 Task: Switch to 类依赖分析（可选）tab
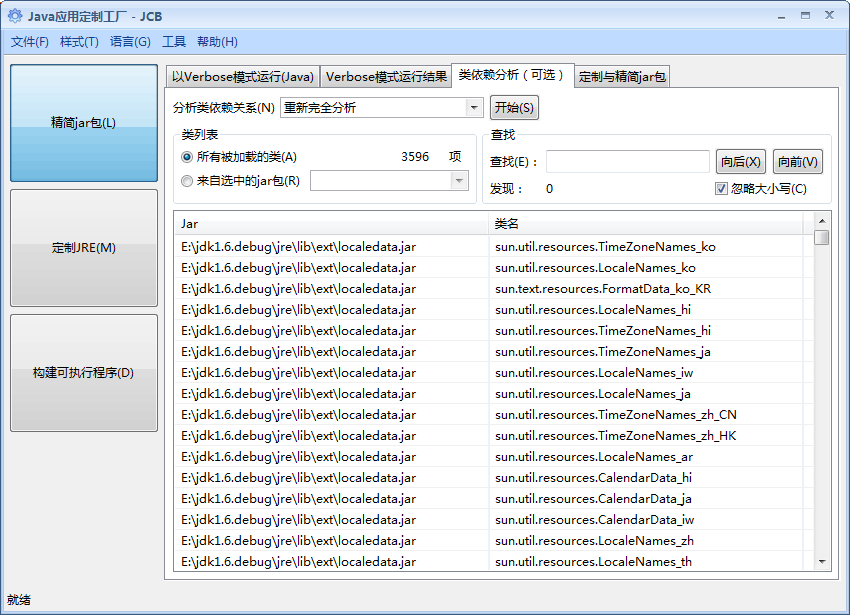tap(512, 75)
